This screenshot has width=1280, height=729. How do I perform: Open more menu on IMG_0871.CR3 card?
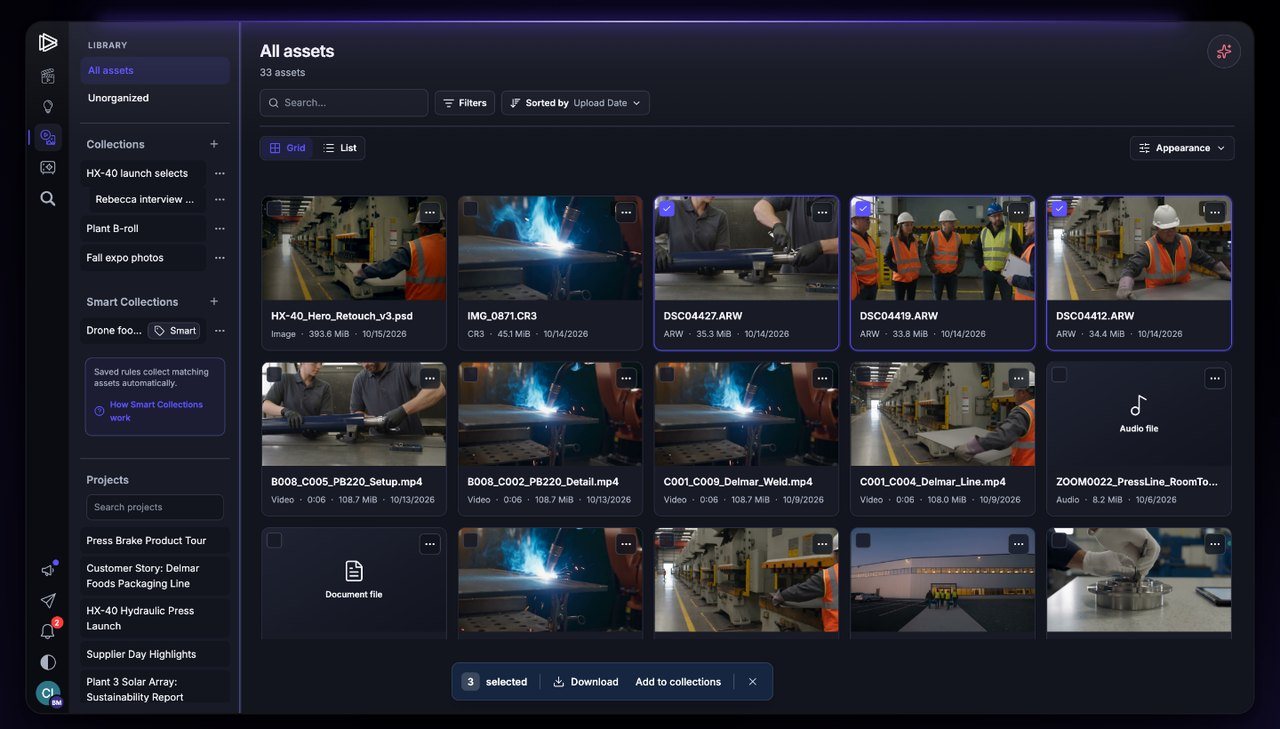626,212
